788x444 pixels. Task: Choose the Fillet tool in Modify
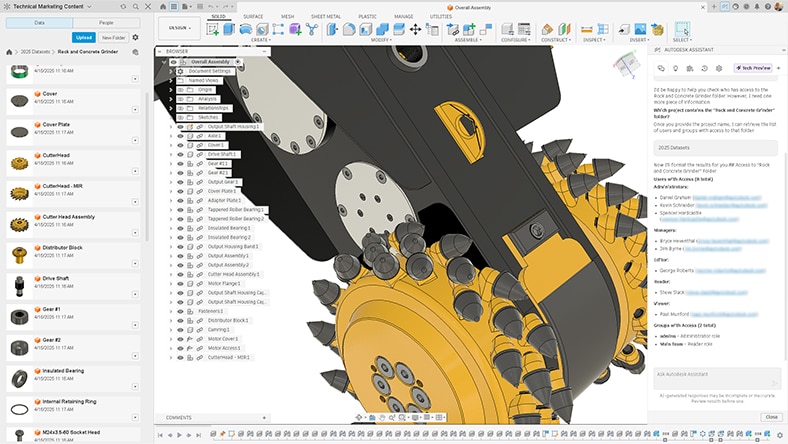click(x=349, y=29)
